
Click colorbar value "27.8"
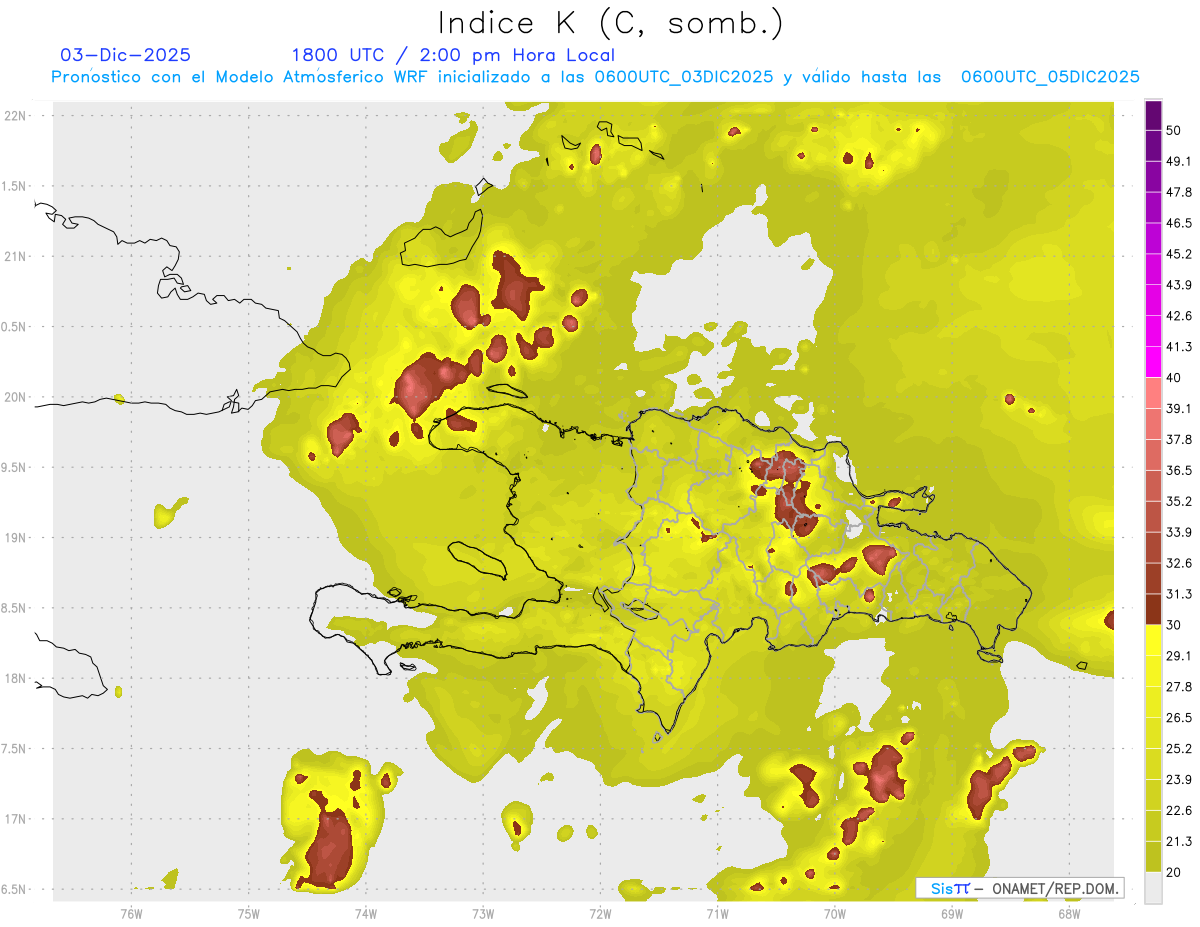(x=1179, y=687)
